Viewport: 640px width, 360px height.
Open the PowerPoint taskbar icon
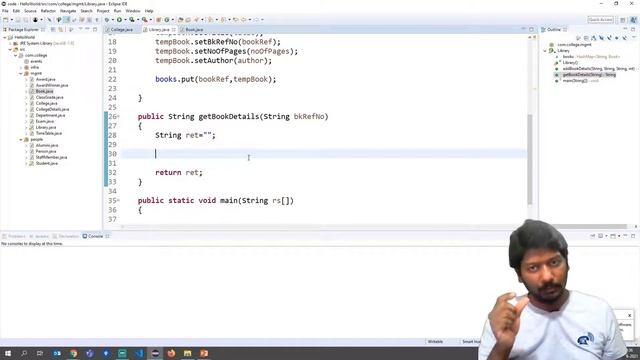204,353
